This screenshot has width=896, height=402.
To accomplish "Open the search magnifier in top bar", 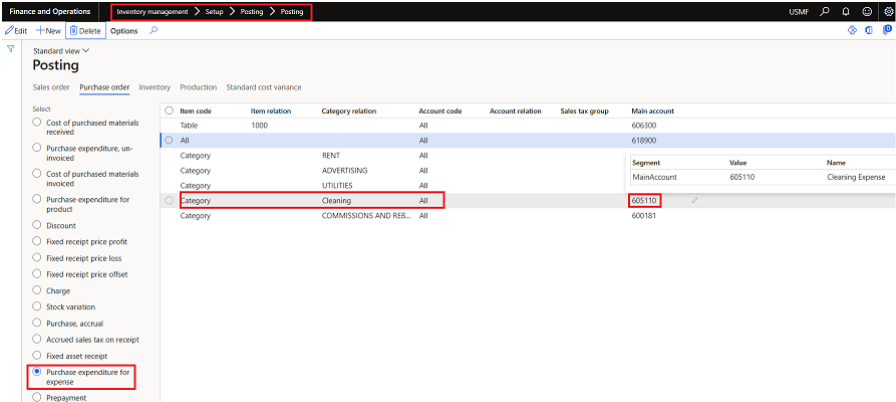I will pos(824,11).
